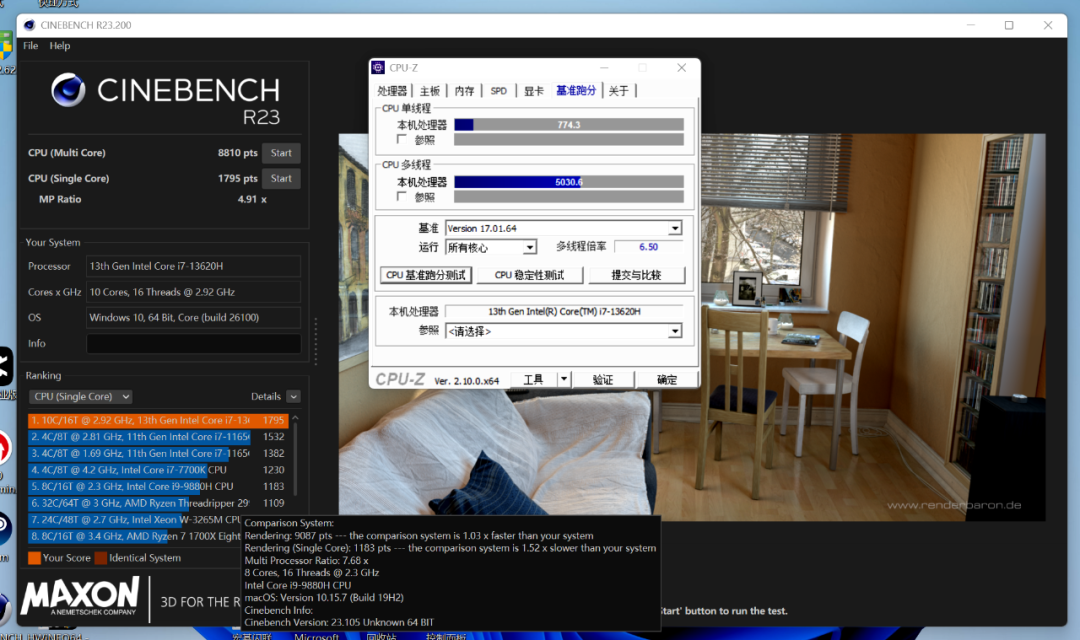1080x640 pixels.
Task: Click the 提交与比较 button
Action: click(x=636, y=275)
